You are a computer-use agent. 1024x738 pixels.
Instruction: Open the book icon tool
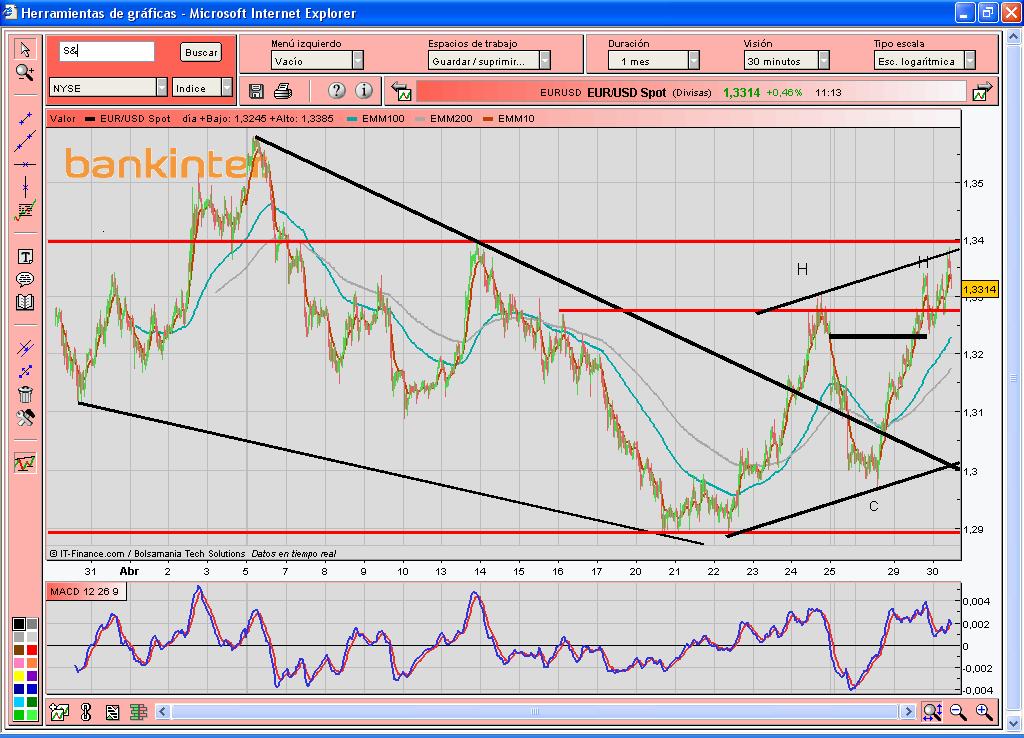pyautogui.click(x=25, y=302)
